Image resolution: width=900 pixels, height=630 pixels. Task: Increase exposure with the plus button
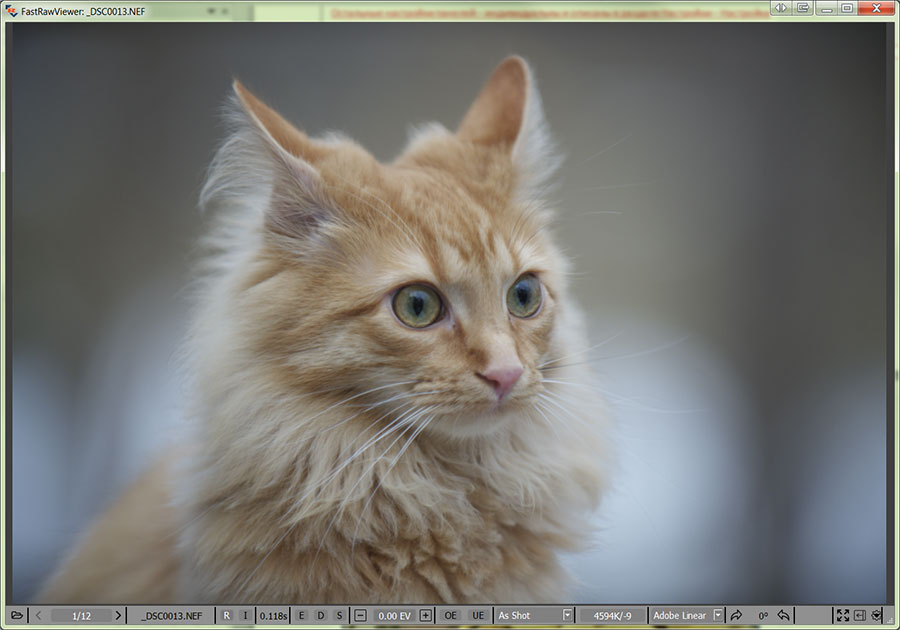(425, 615)
